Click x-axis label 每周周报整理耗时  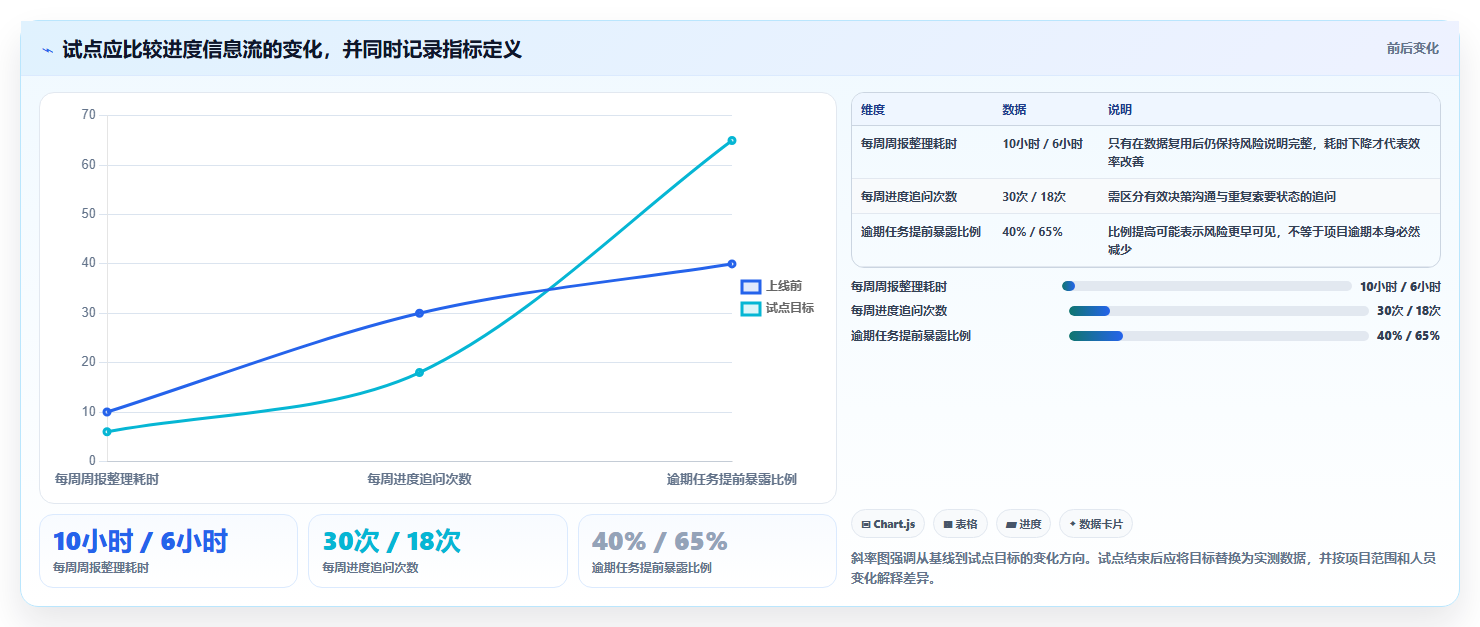coord(107,479)
